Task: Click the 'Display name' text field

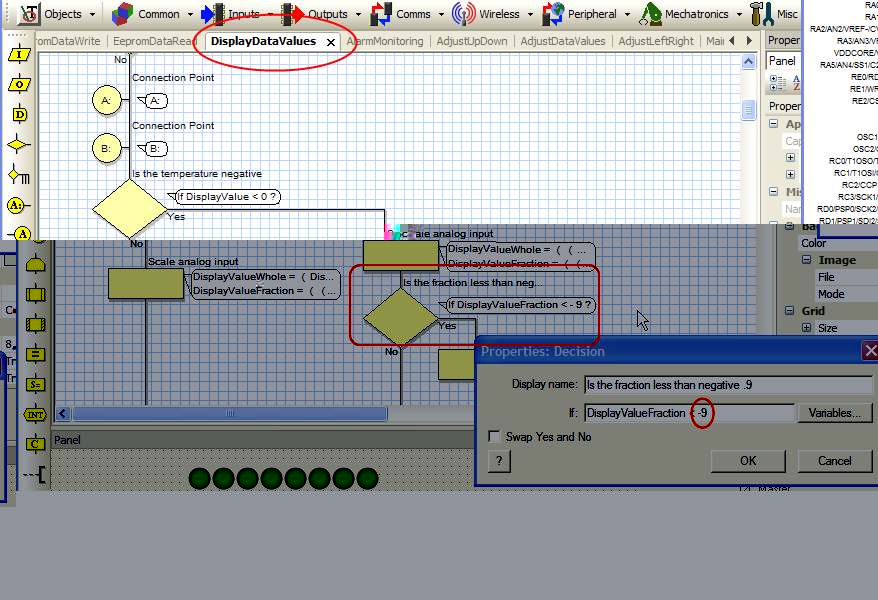Action: tap(728, 385)
